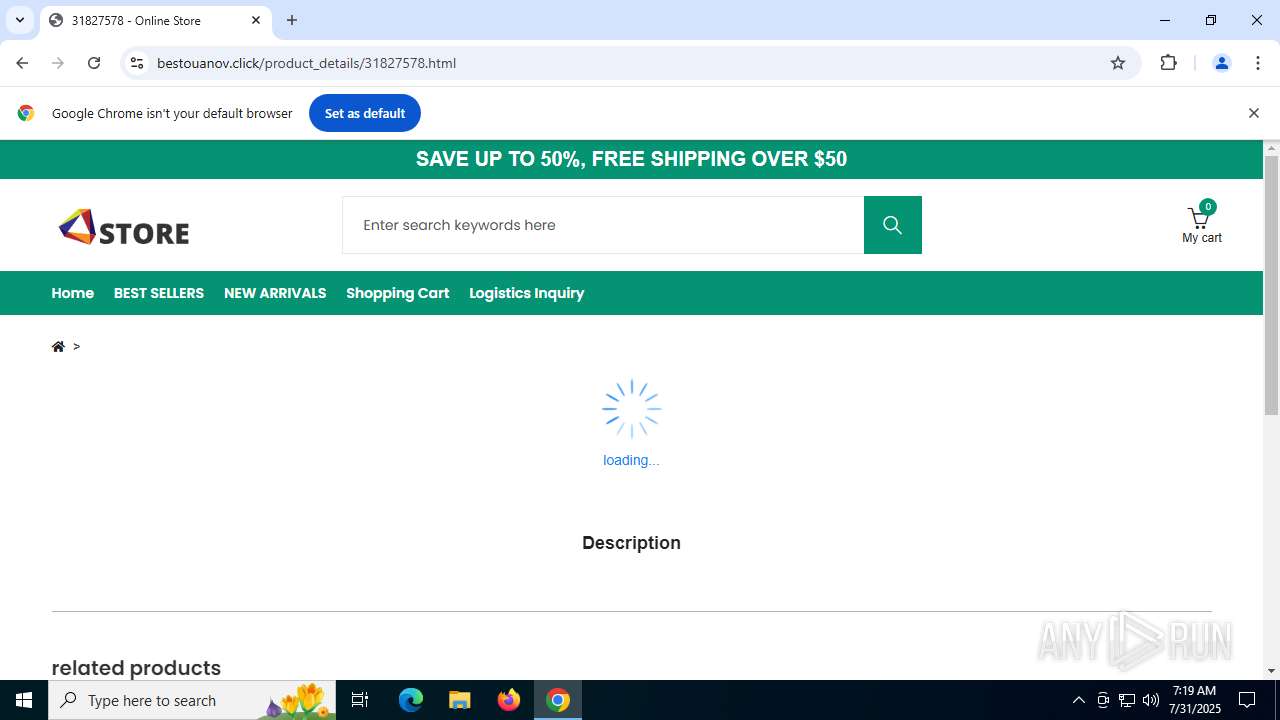Focus the search keywords input field
This screenshot has height=720, width=1280.
[603, 225]
